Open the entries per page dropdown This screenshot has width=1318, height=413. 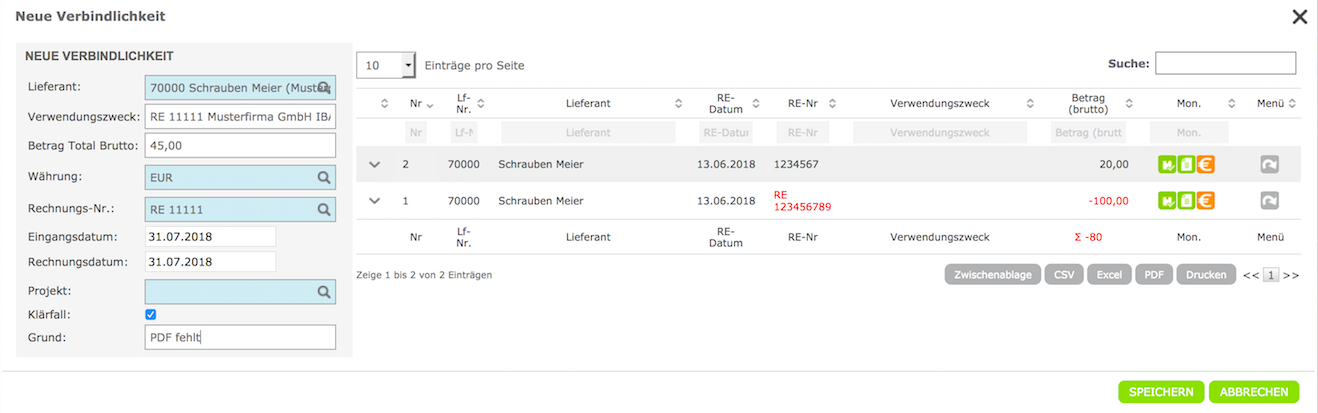pyautogui.click(x=408, y=65)
